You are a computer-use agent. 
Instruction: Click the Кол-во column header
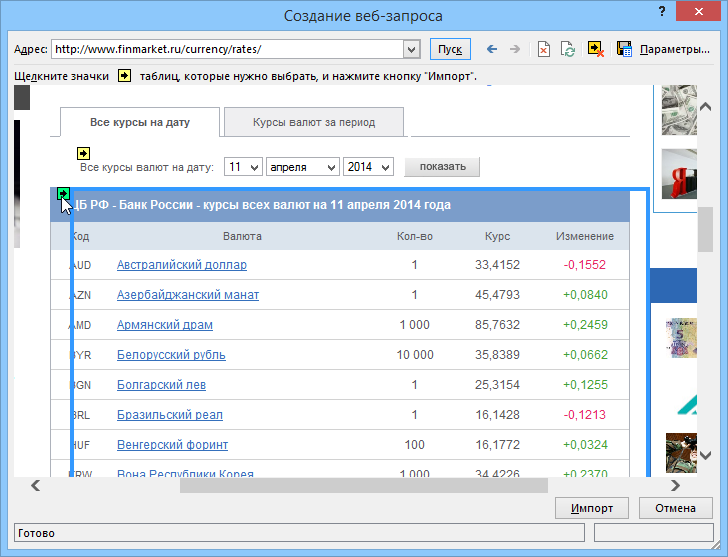[x=415, y=236]
